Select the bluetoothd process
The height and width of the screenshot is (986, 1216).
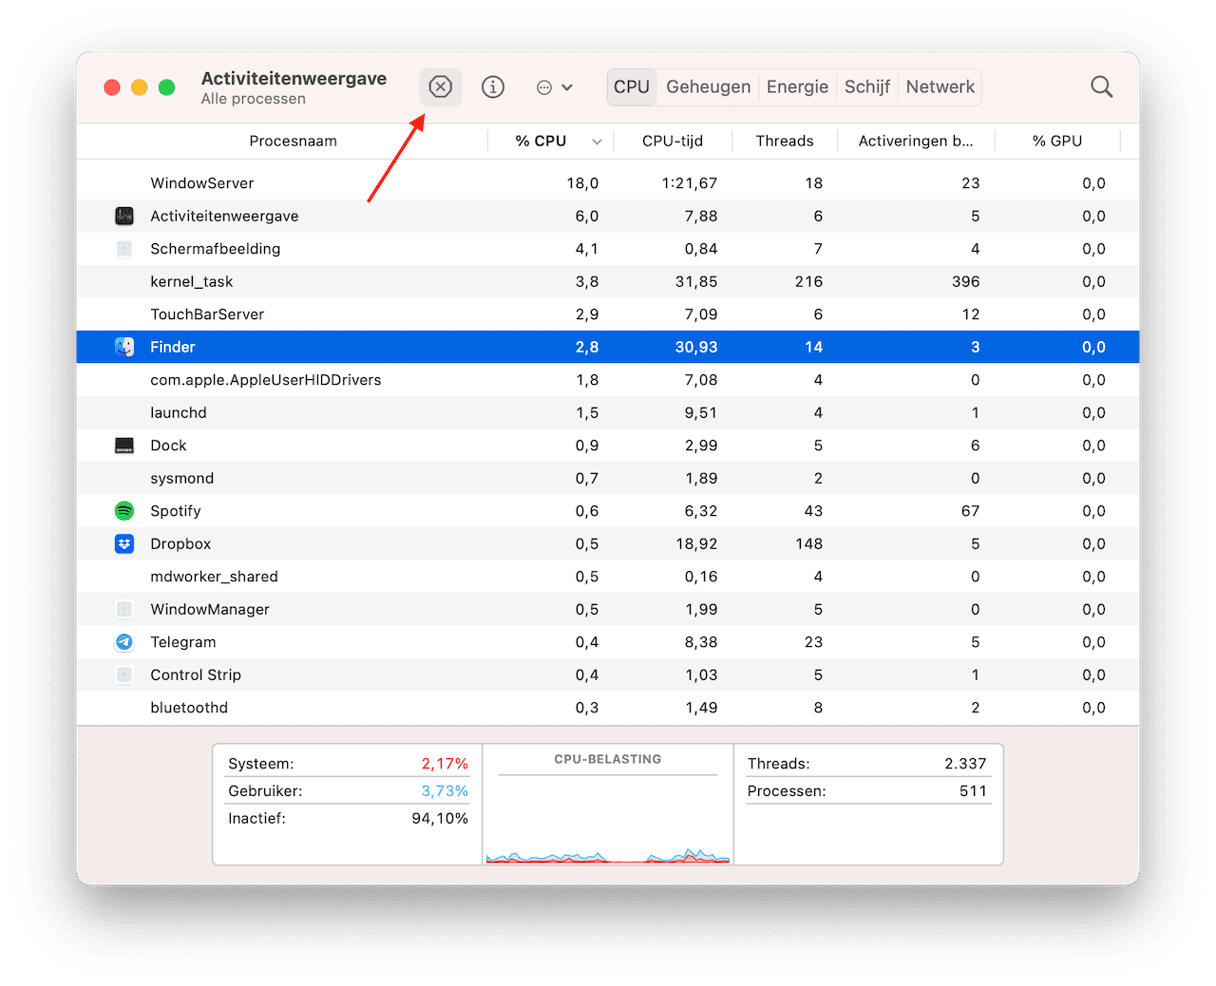pos(189,708)
